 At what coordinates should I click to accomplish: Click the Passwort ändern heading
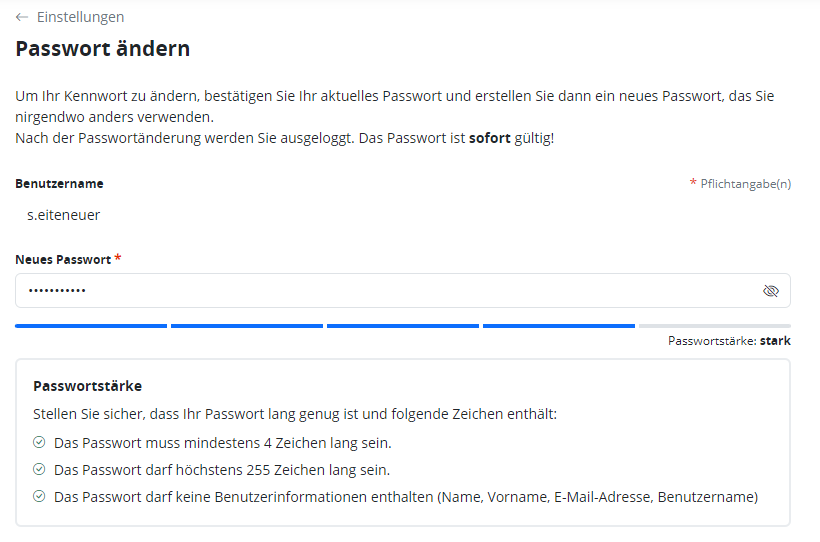[102, 49]
